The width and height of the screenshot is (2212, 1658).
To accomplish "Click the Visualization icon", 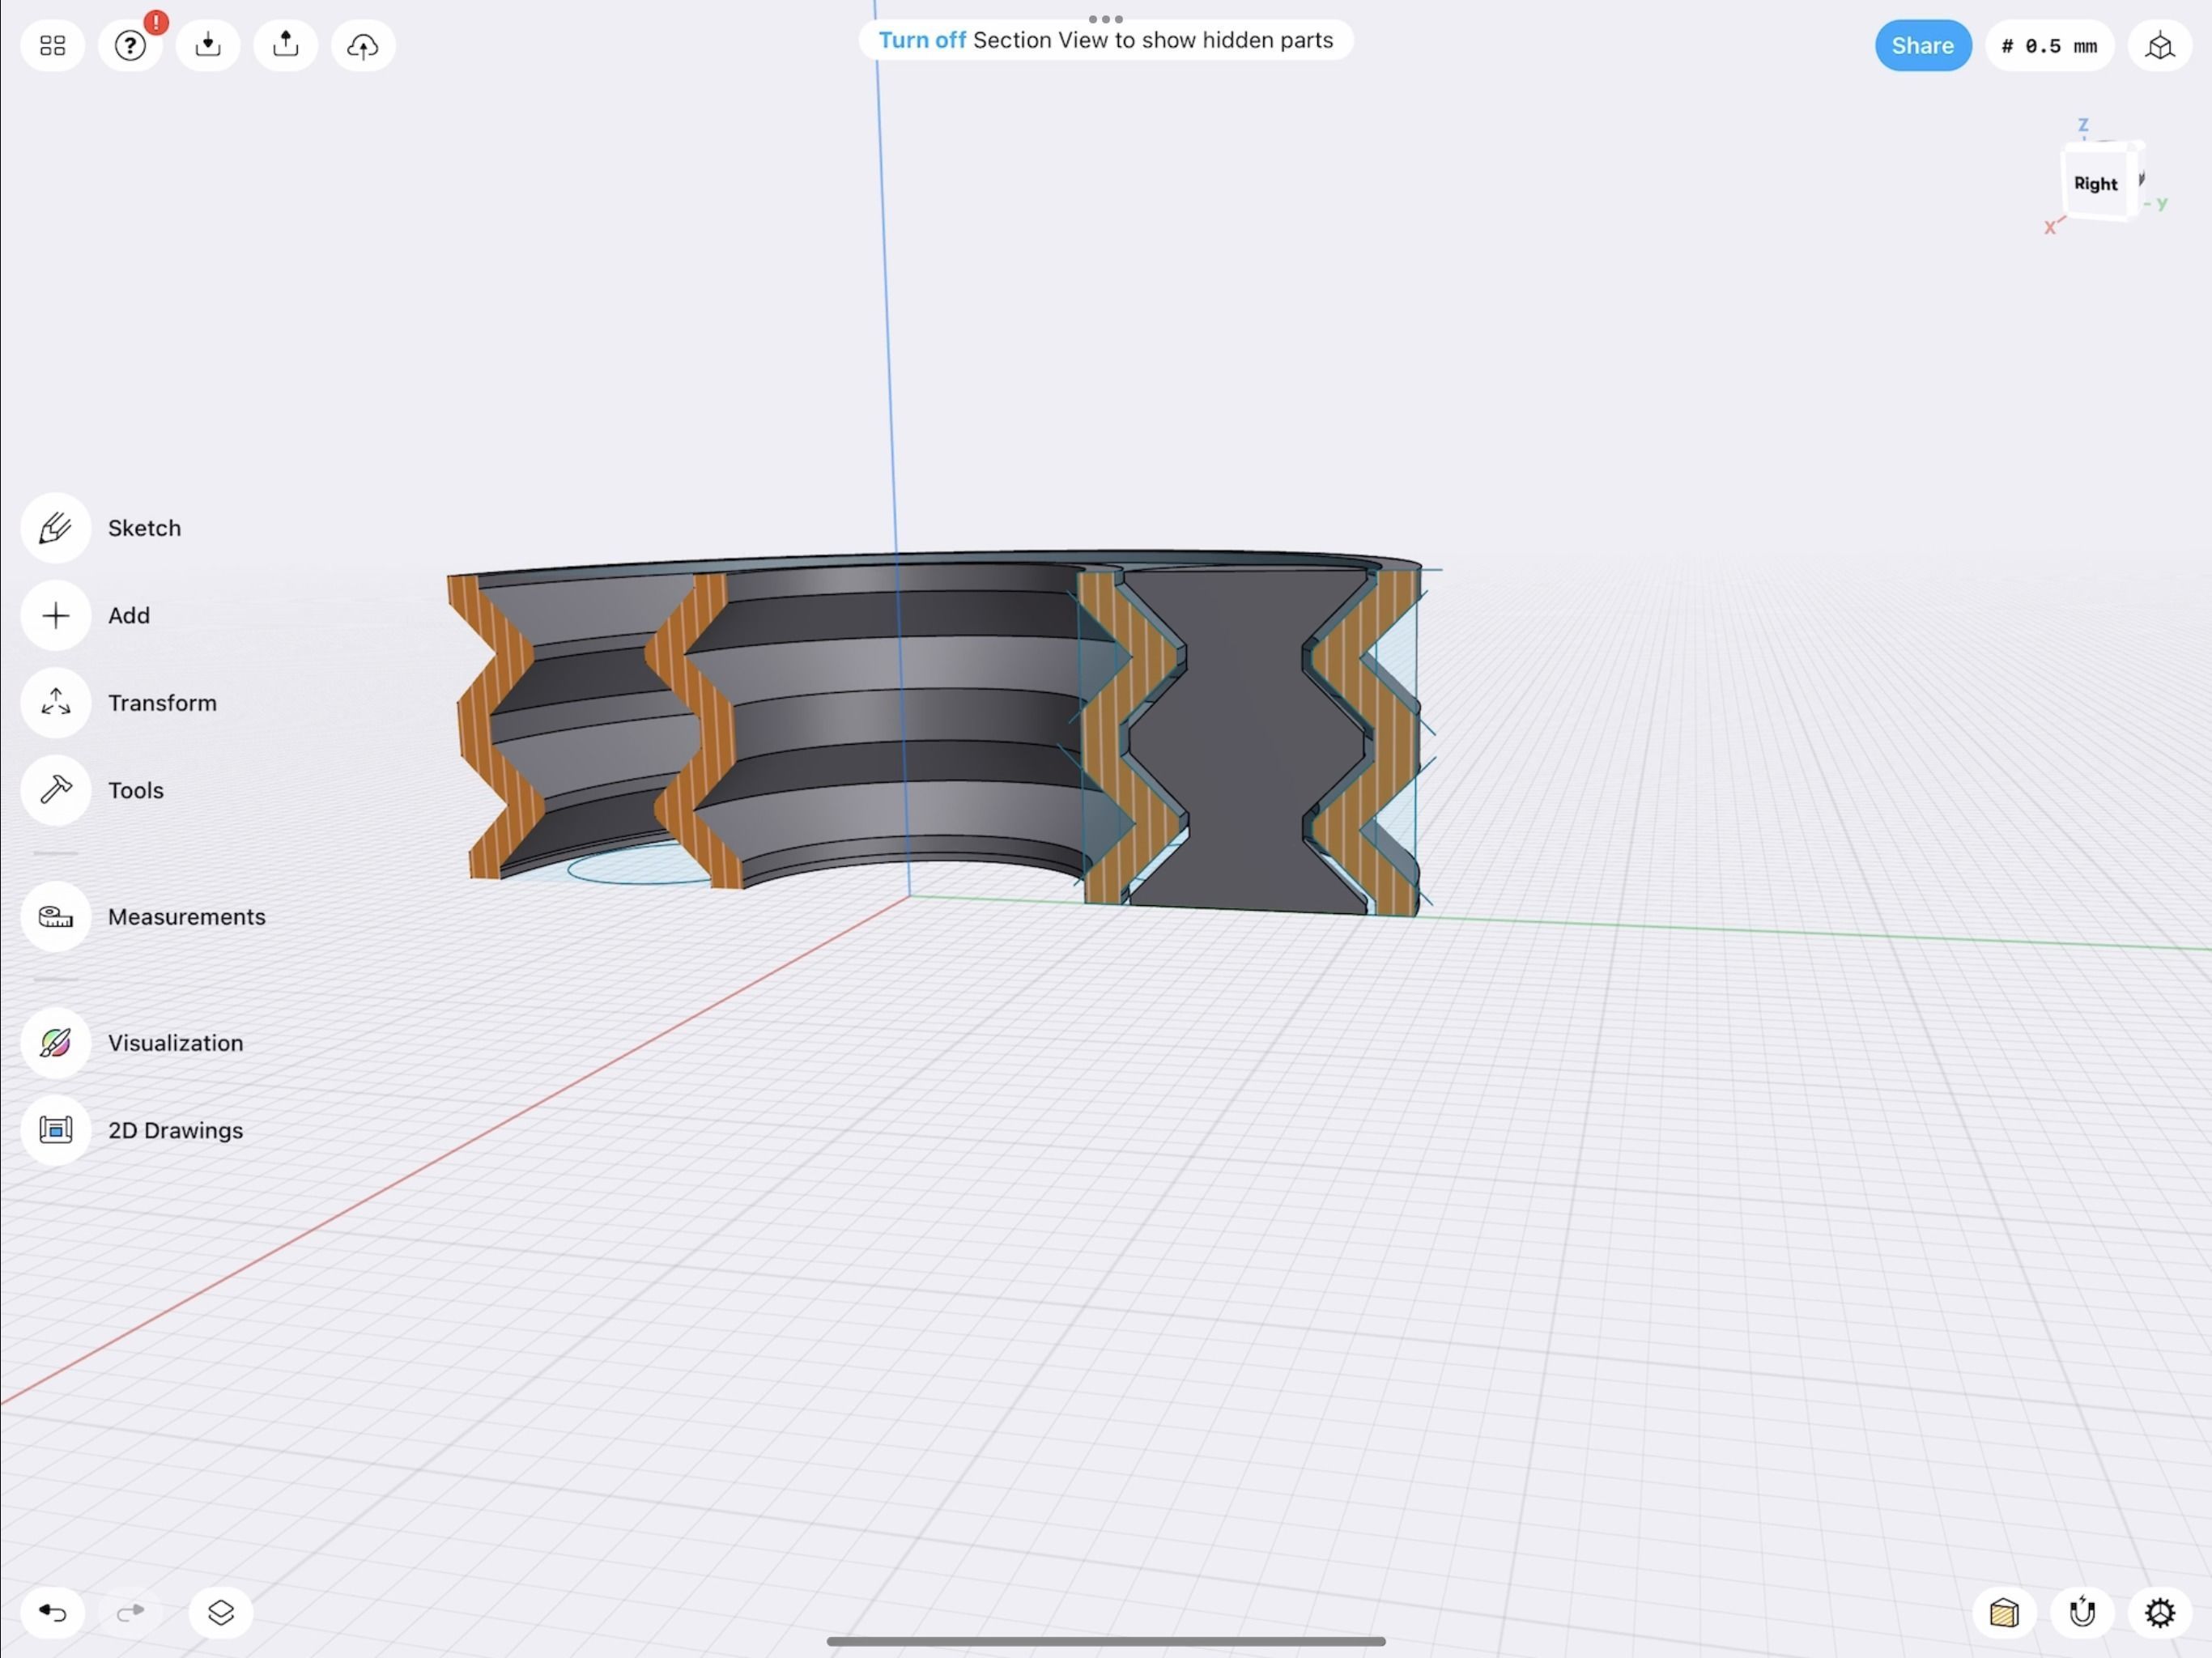I will (x=56, y=1043).
